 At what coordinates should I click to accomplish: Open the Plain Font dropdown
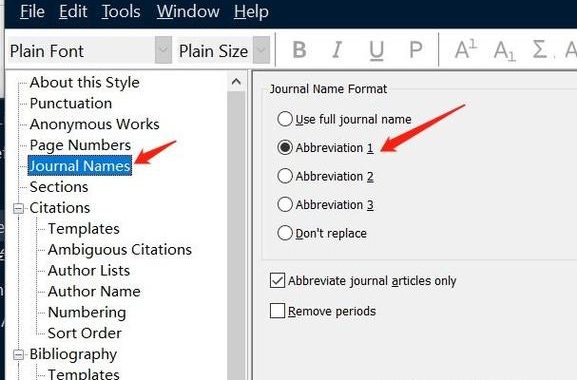(163, 50)
